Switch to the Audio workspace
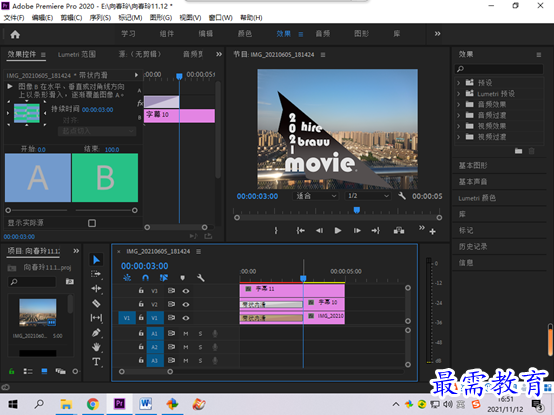Viewport: 554px width, 415px height. click(x=323, y=34)
